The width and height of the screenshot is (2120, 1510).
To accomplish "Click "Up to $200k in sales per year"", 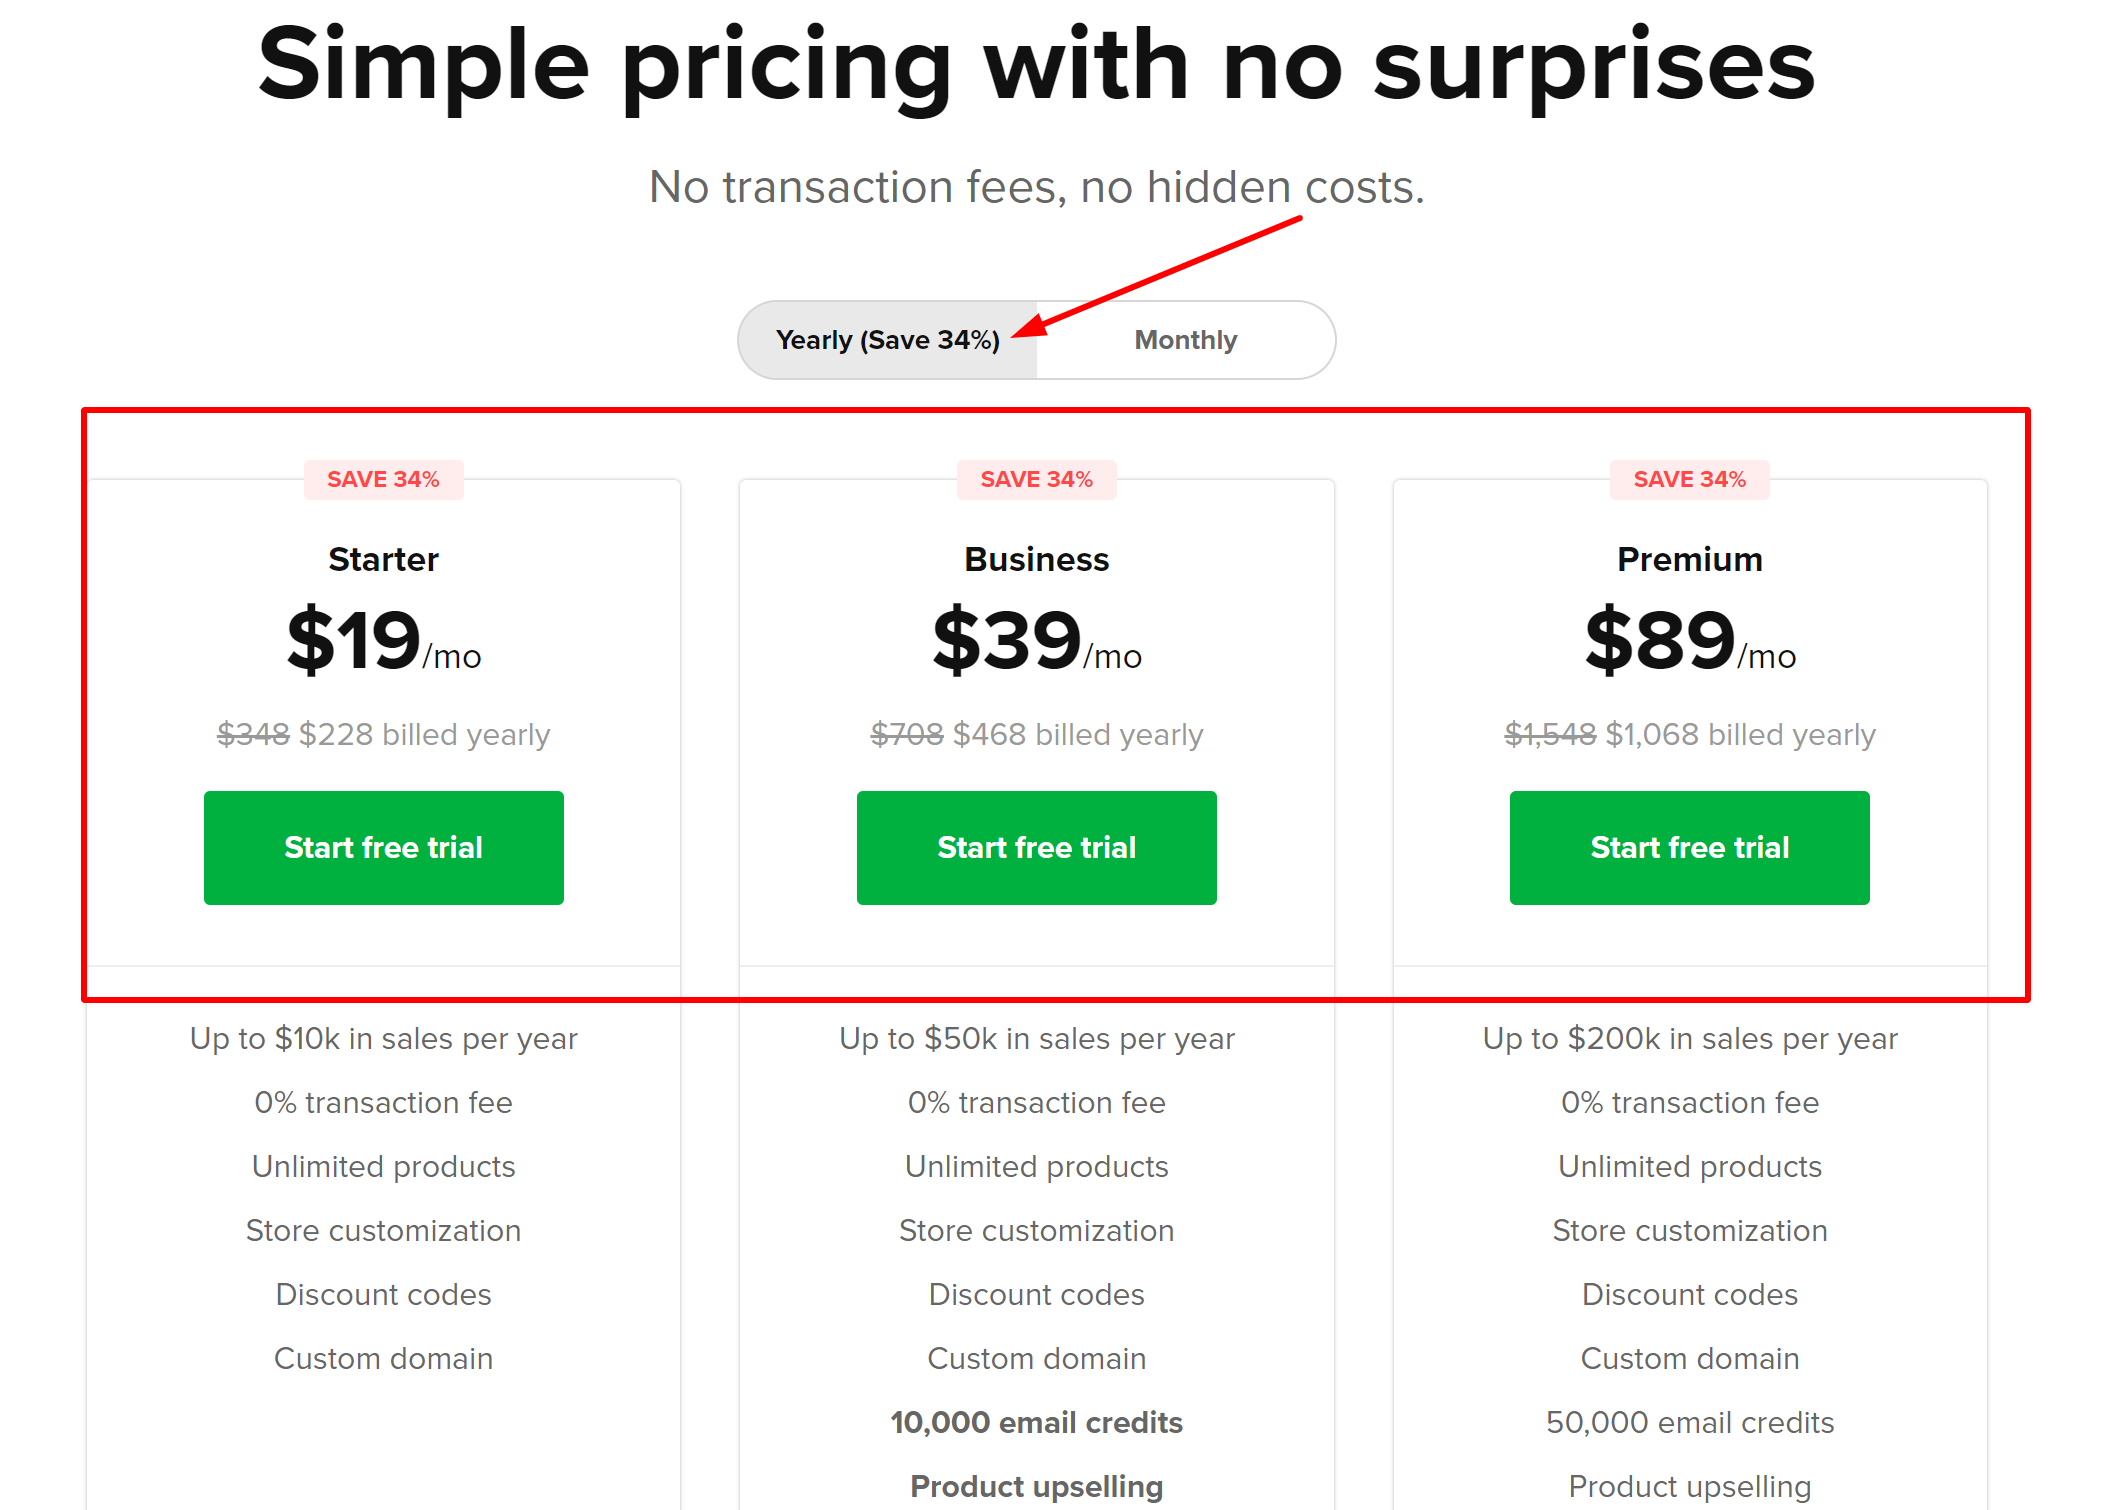I will (1689, 1039).
